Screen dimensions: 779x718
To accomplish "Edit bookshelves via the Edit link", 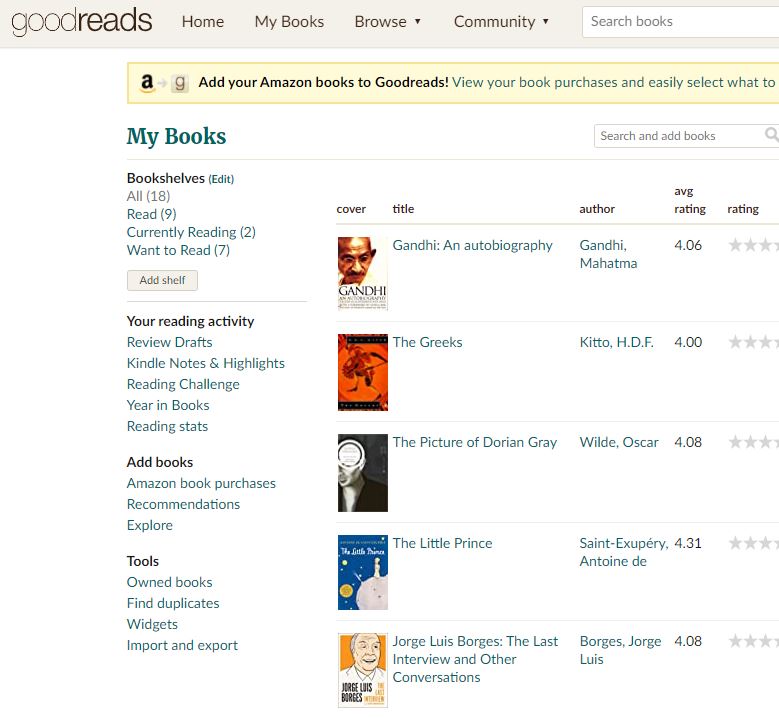I will tap(221, 179).
